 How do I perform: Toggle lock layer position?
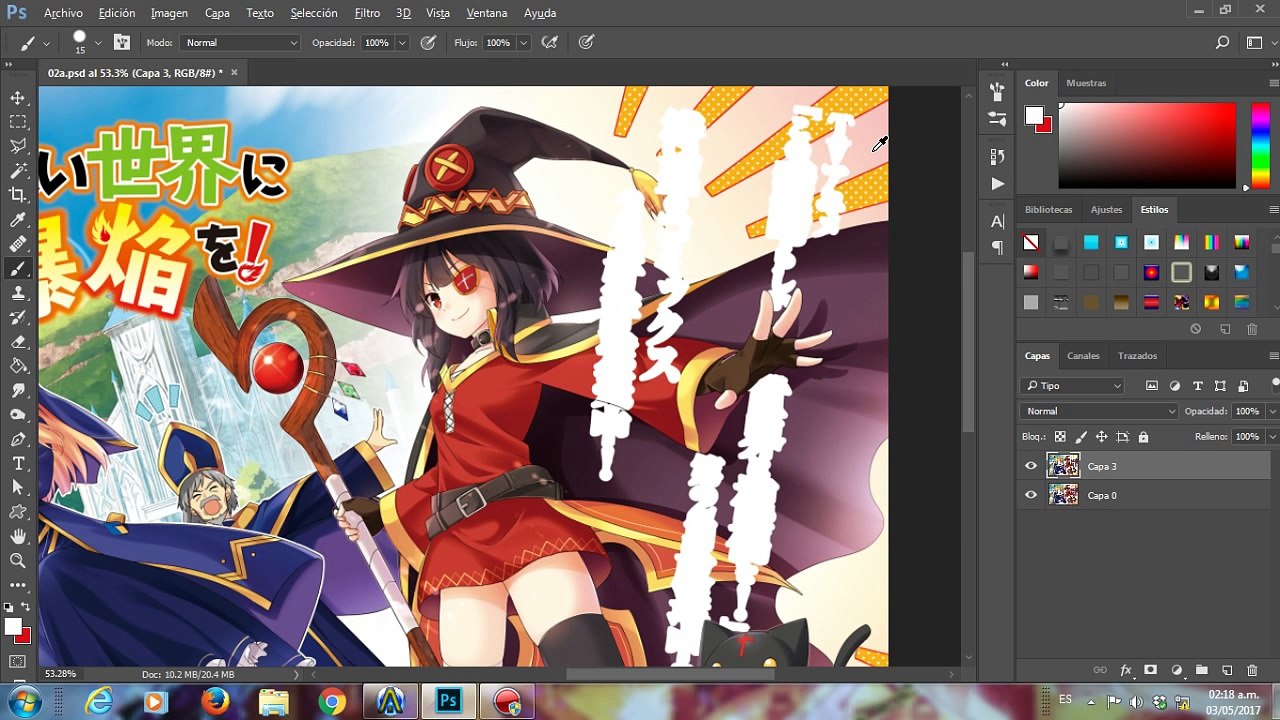1101,437
